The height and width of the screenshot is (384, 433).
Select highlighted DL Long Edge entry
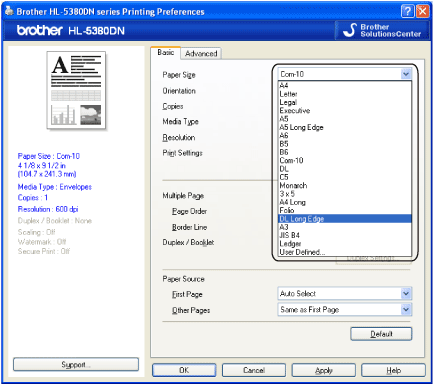click(345, 219)
